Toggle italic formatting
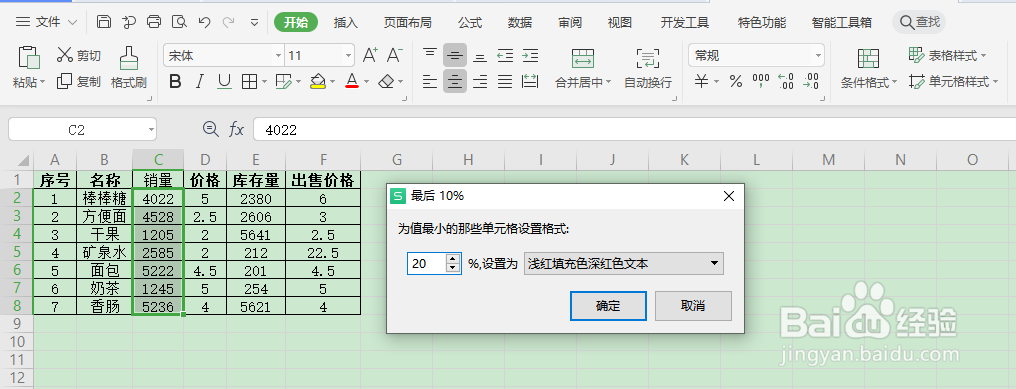This screenshot has height=389, width=1016. (x=200, y=82)
